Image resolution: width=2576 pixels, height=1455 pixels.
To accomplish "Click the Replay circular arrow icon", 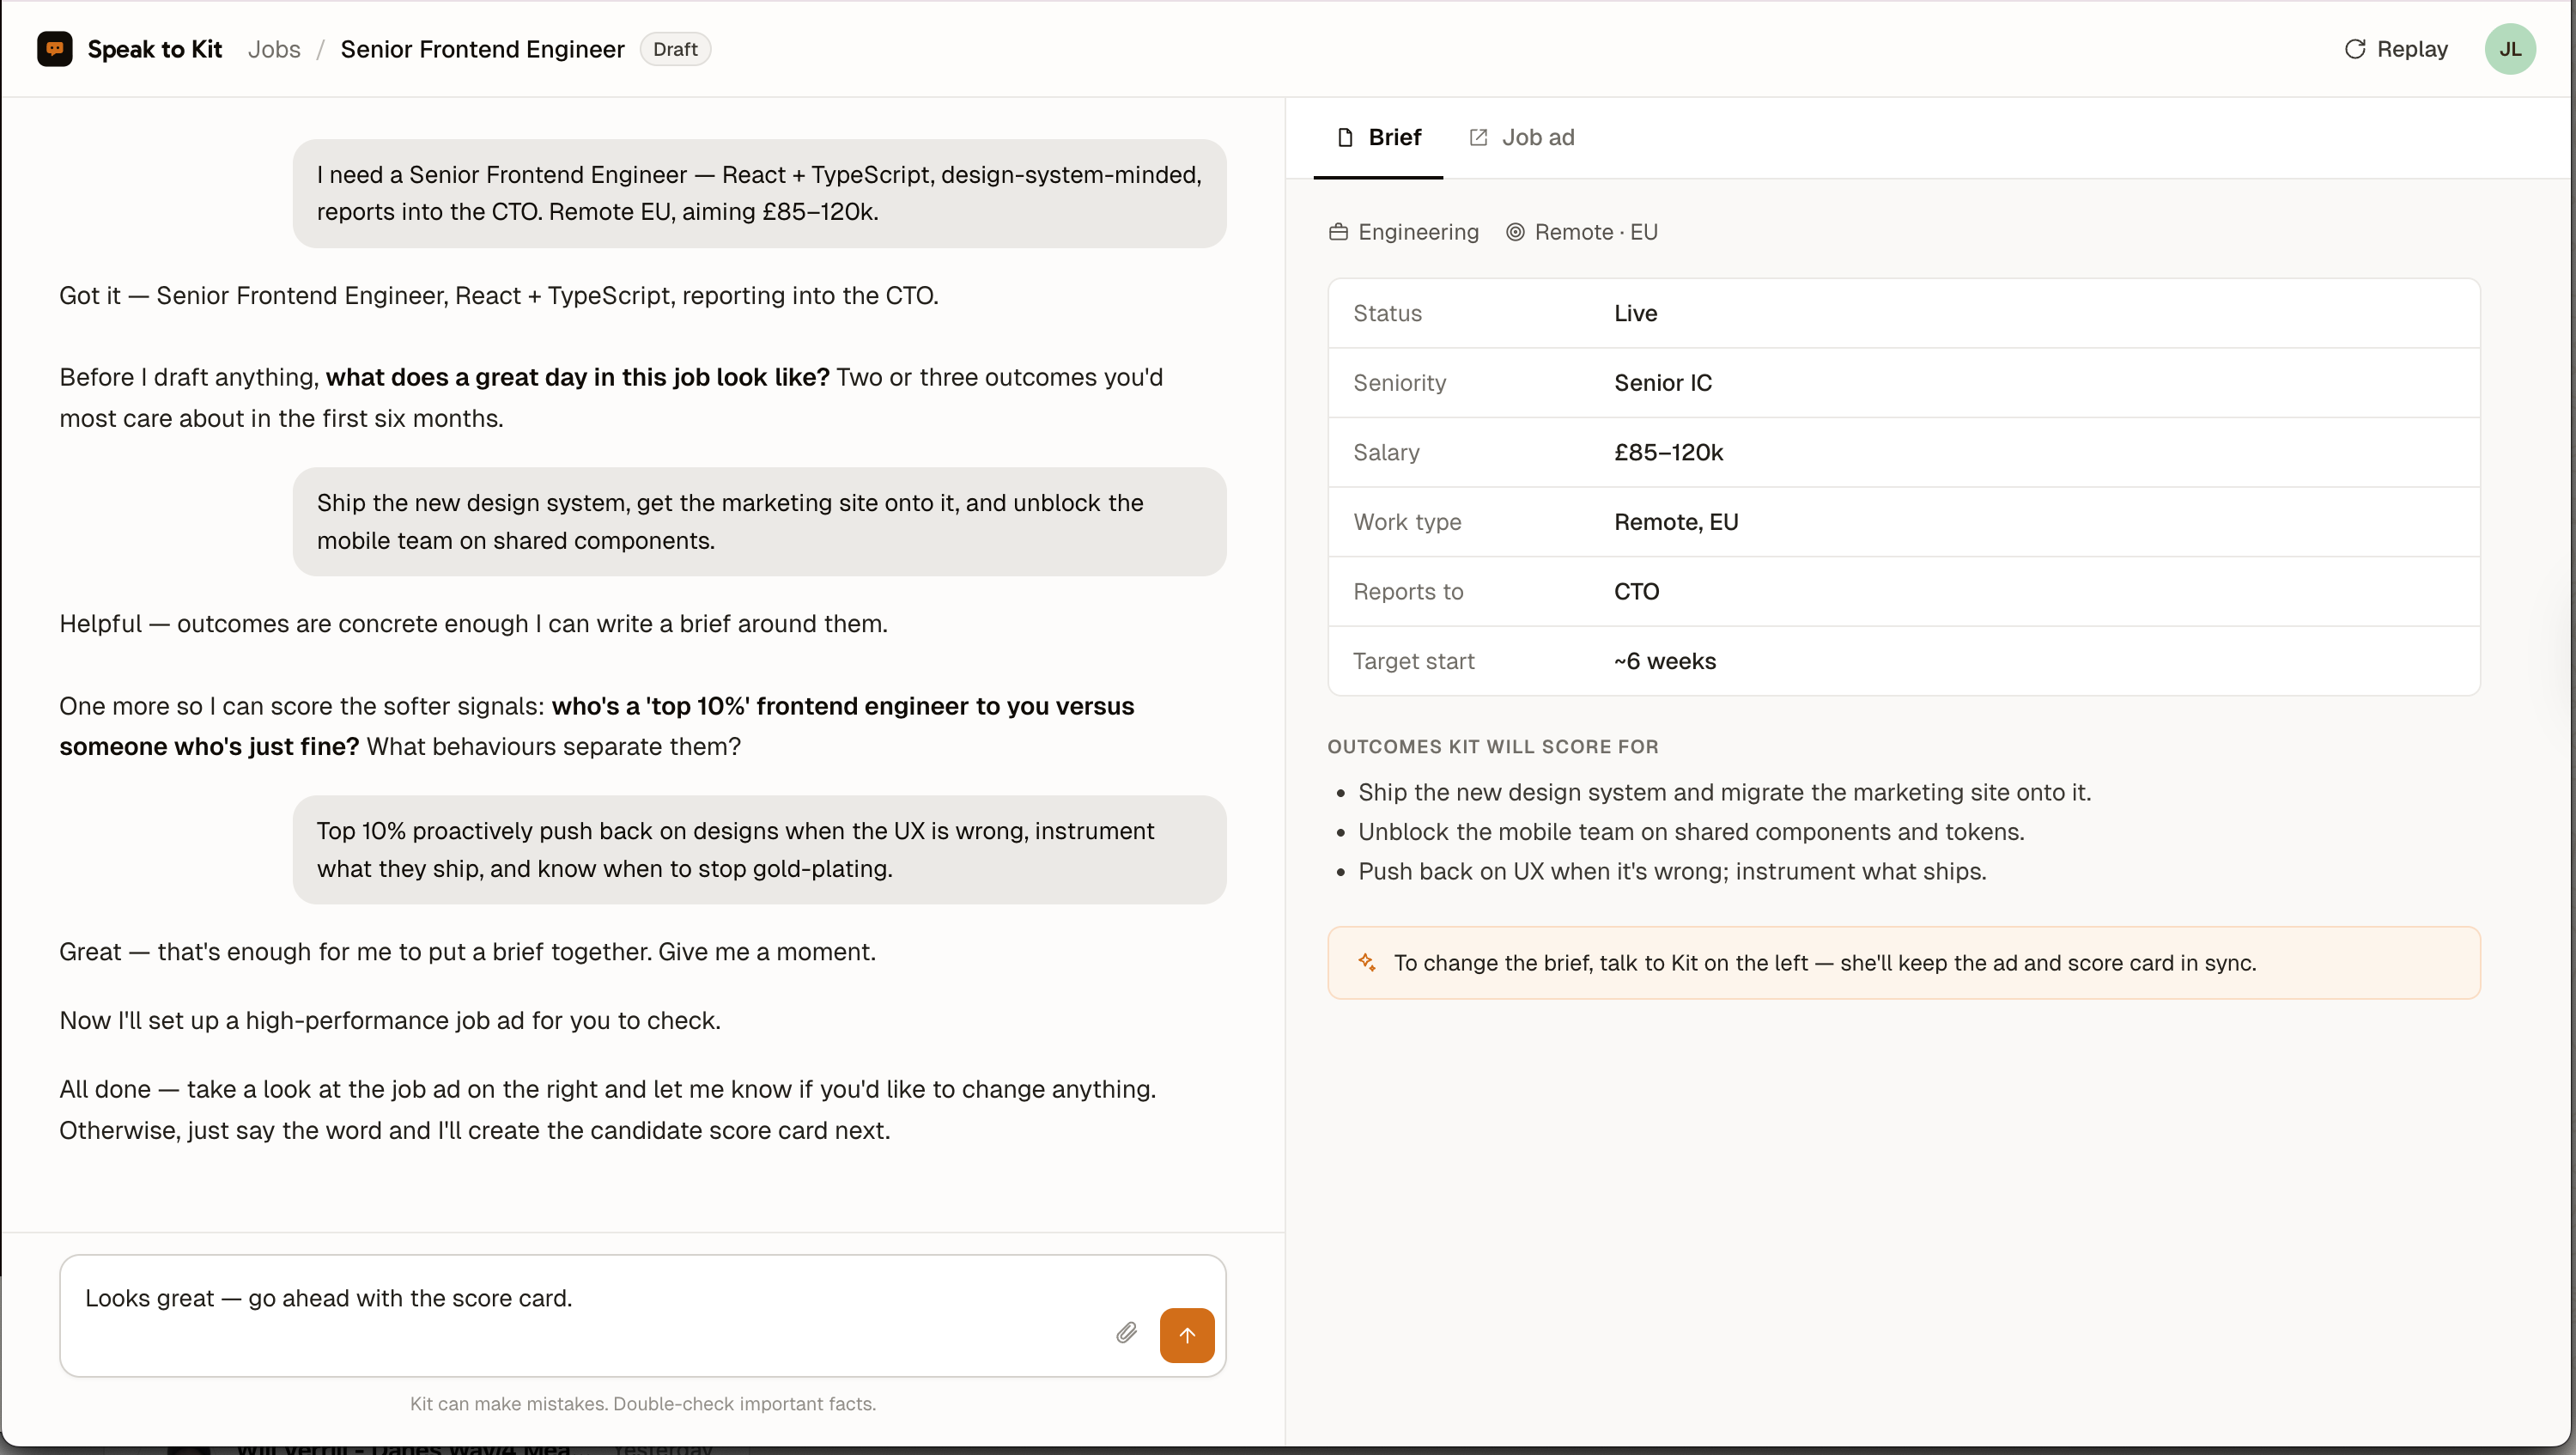I will (2355, 49).
